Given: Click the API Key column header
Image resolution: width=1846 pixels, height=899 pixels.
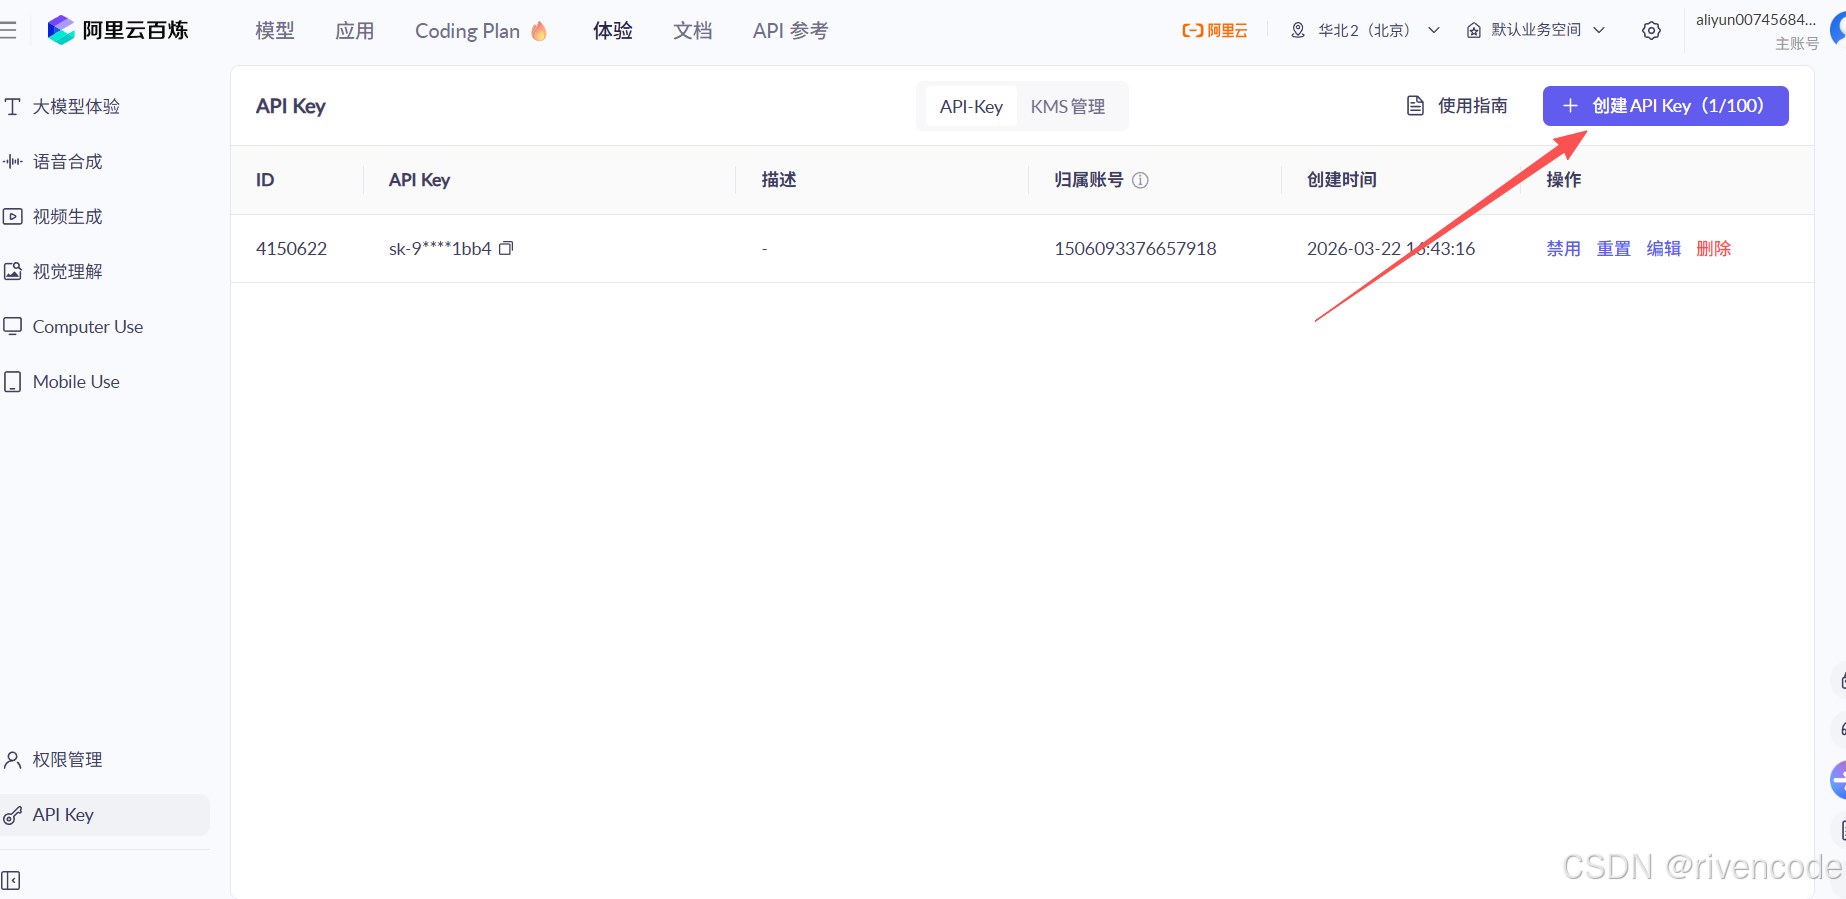Looking at the screenshot, I should 419,180.
